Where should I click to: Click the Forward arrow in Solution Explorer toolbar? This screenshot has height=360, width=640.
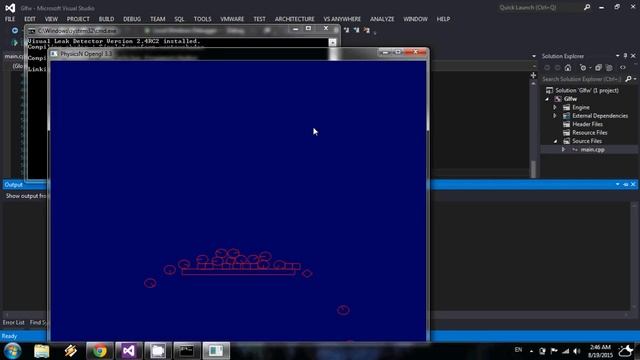(x=558, y=68)
